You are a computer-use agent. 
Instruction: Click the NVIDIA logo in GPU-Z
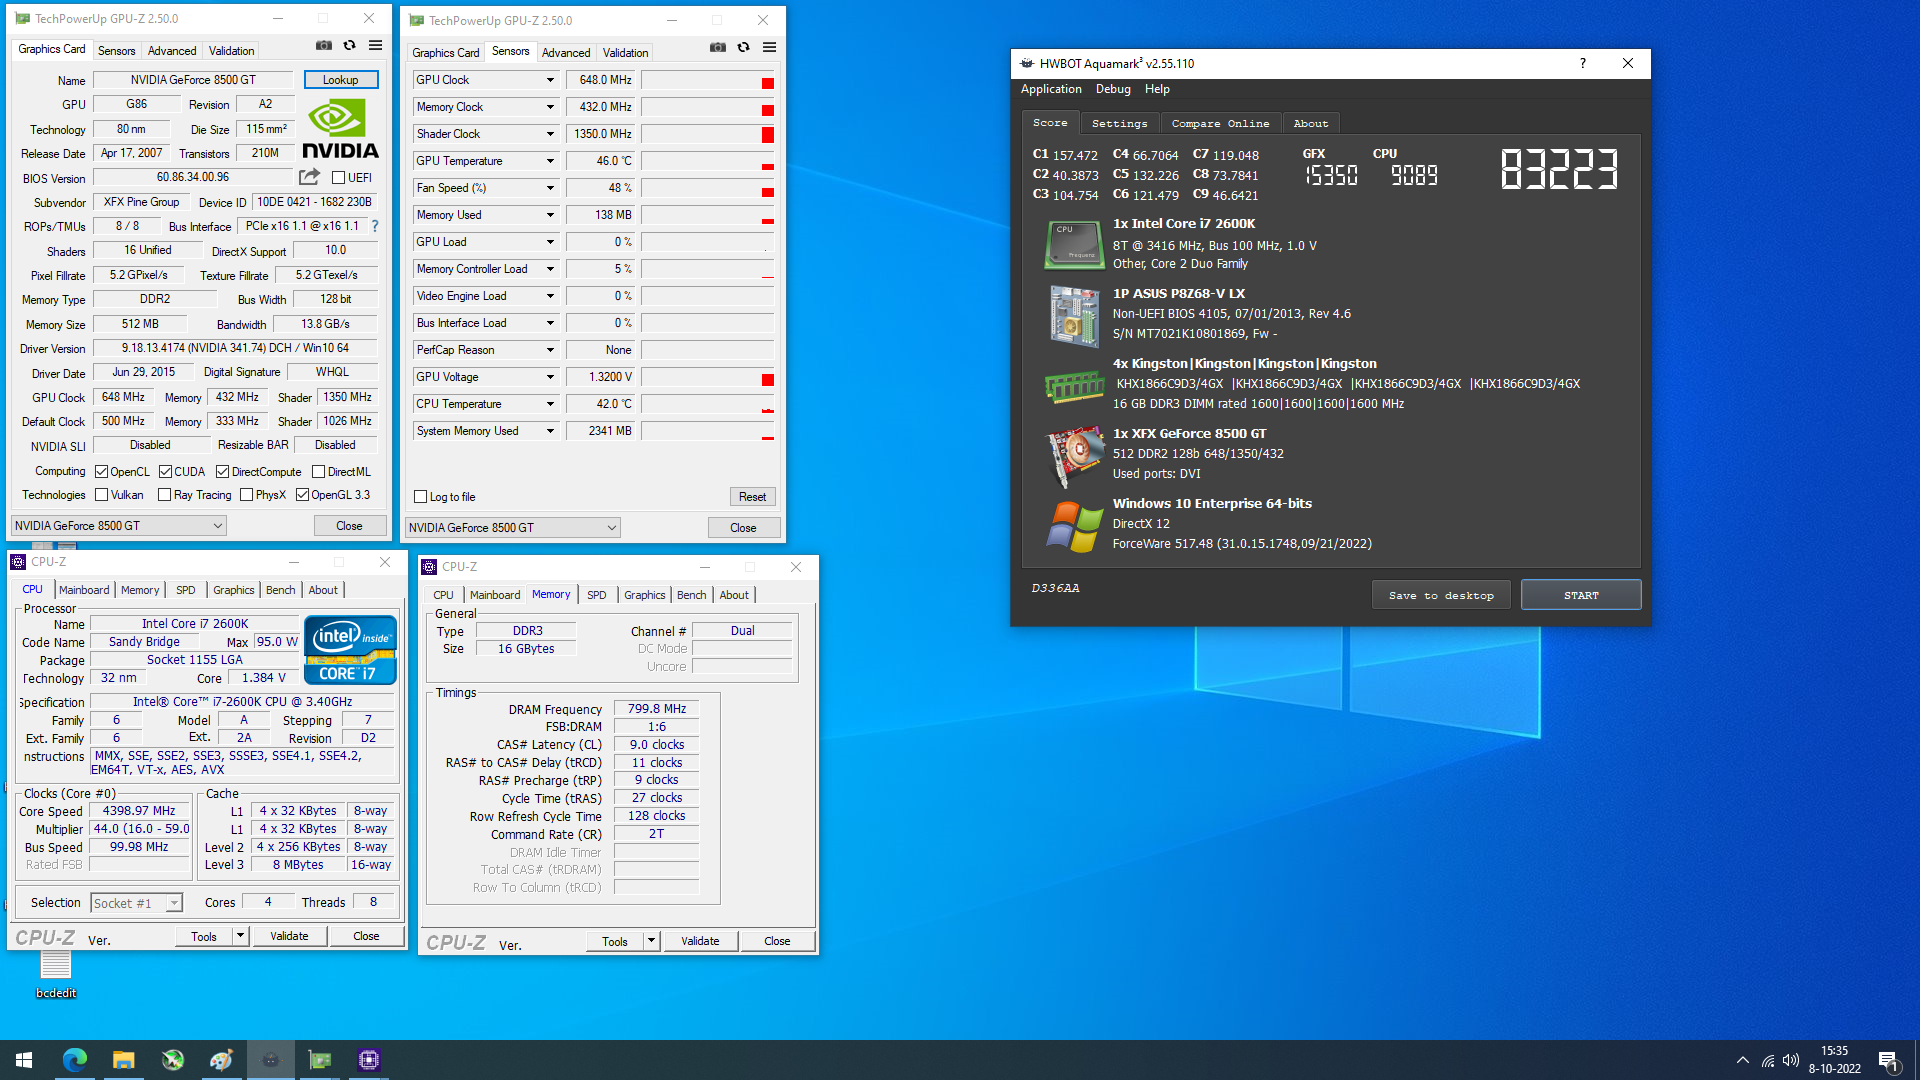click(x=340, y=130)
